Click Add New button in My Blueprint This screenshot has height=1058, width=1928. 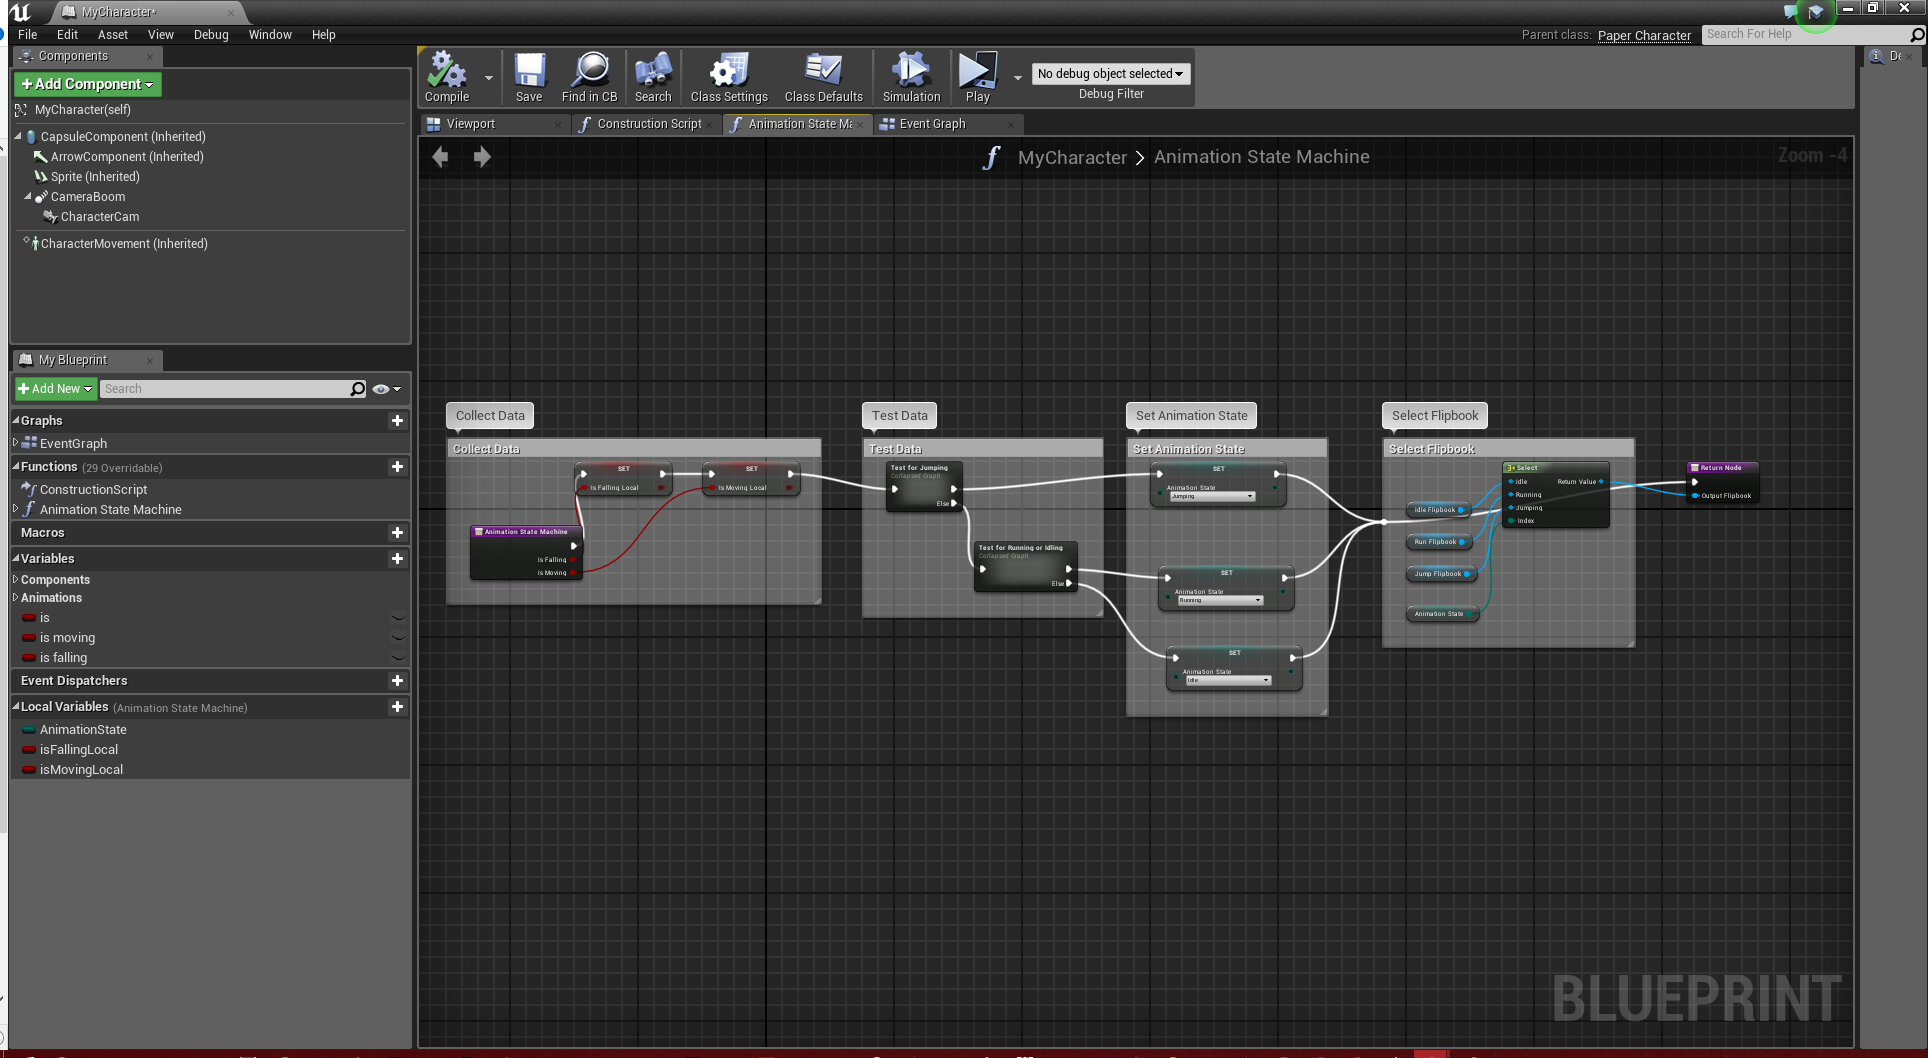tap(55, 389)
